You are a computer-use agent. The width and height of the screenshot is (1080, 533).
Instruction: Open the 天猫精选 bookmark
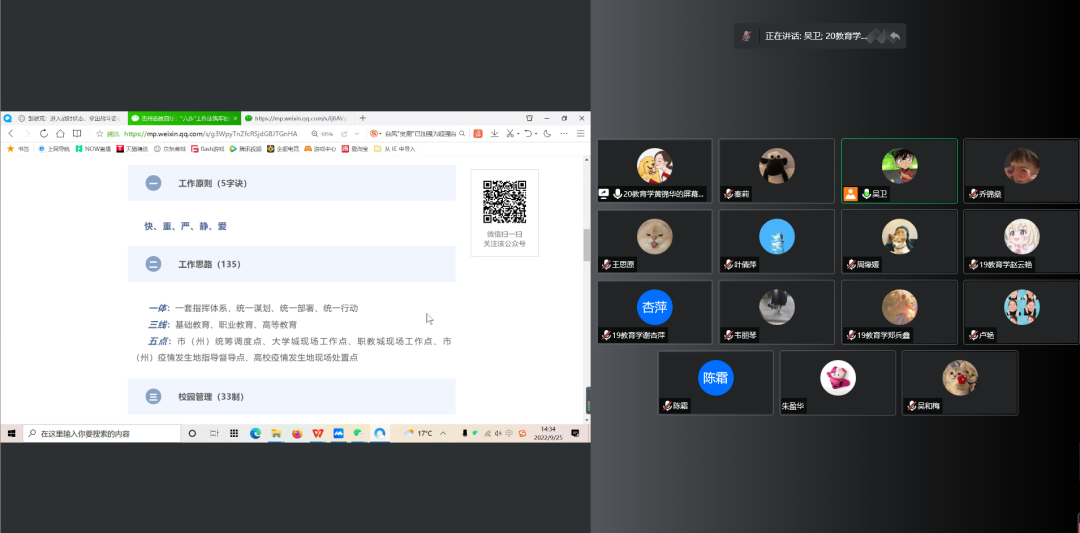click(x=132, y=148)
